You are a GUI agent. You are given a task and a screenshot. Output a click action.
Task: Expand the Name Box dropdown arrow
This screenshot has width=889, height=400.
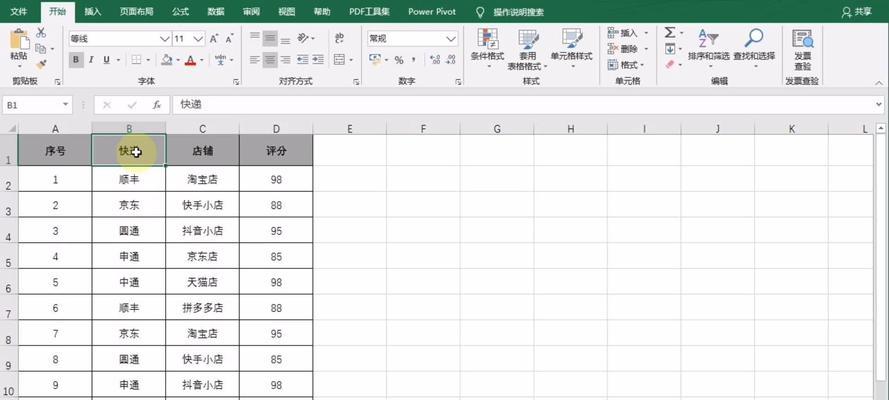click(65, 105)
